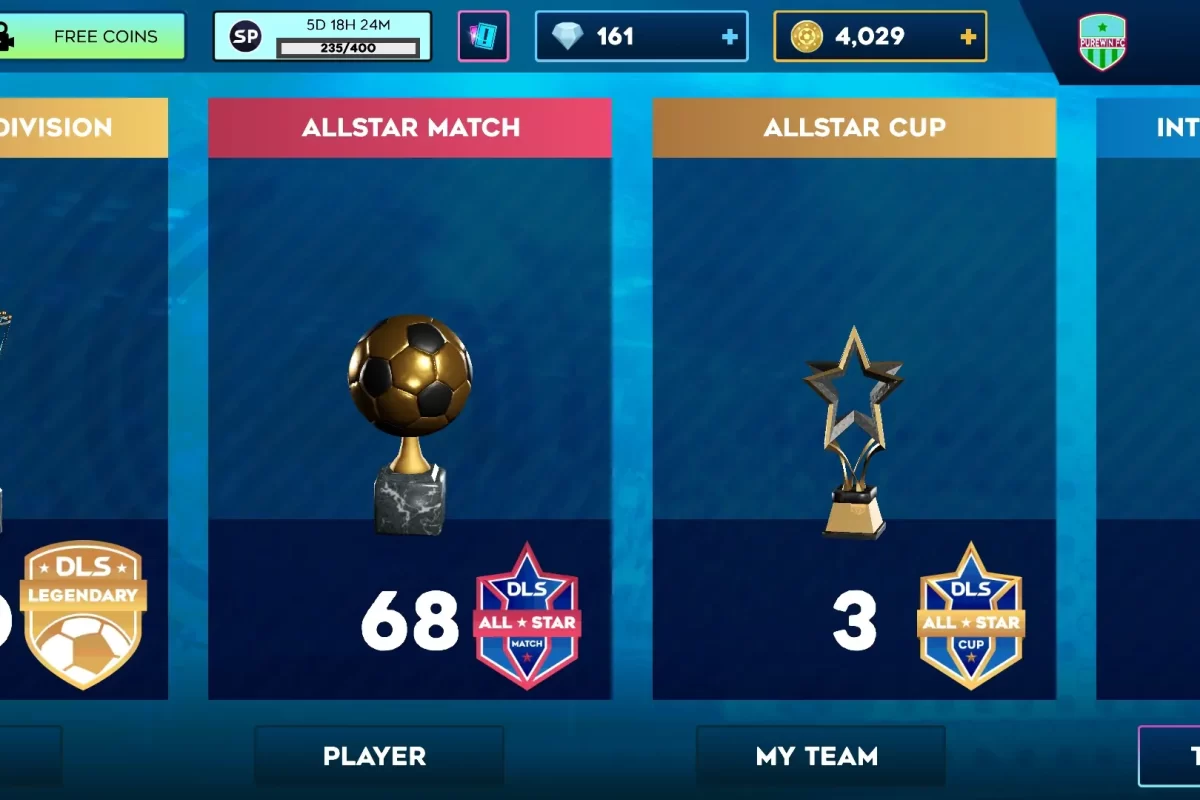Open the Purewin FC club crest
Image resolution: width=1200 pixels, height=800 pixels.
[1103, 42]
